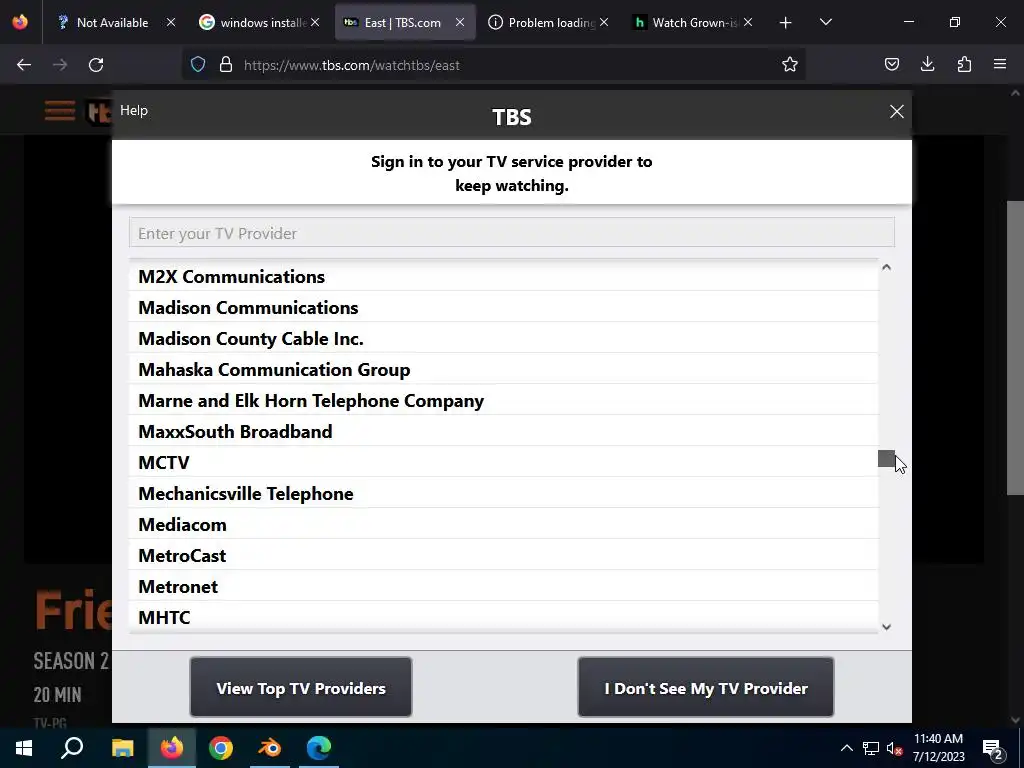Focus the Enter your TV Provider field
Viewport: 1024px width, 768px height.
tap(511, 233)
